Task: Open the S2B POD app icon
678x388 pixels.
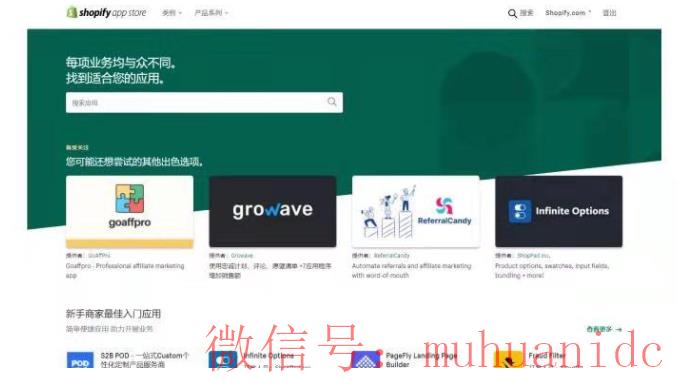Action: coord(80,360)
